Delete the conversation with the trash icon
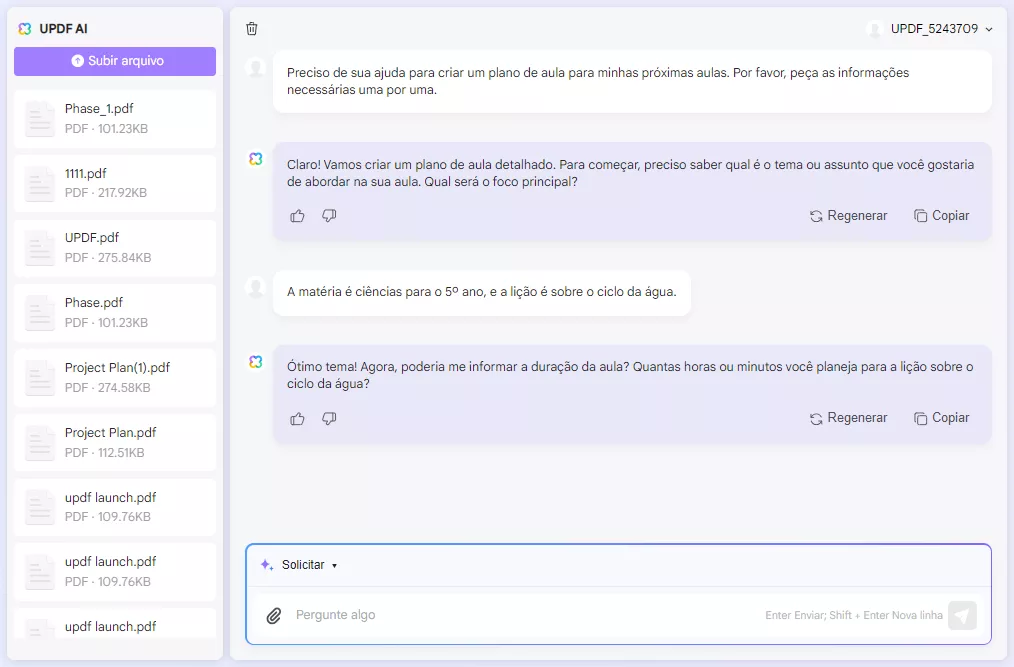The image size is (1014, 667). click(251, 29)
